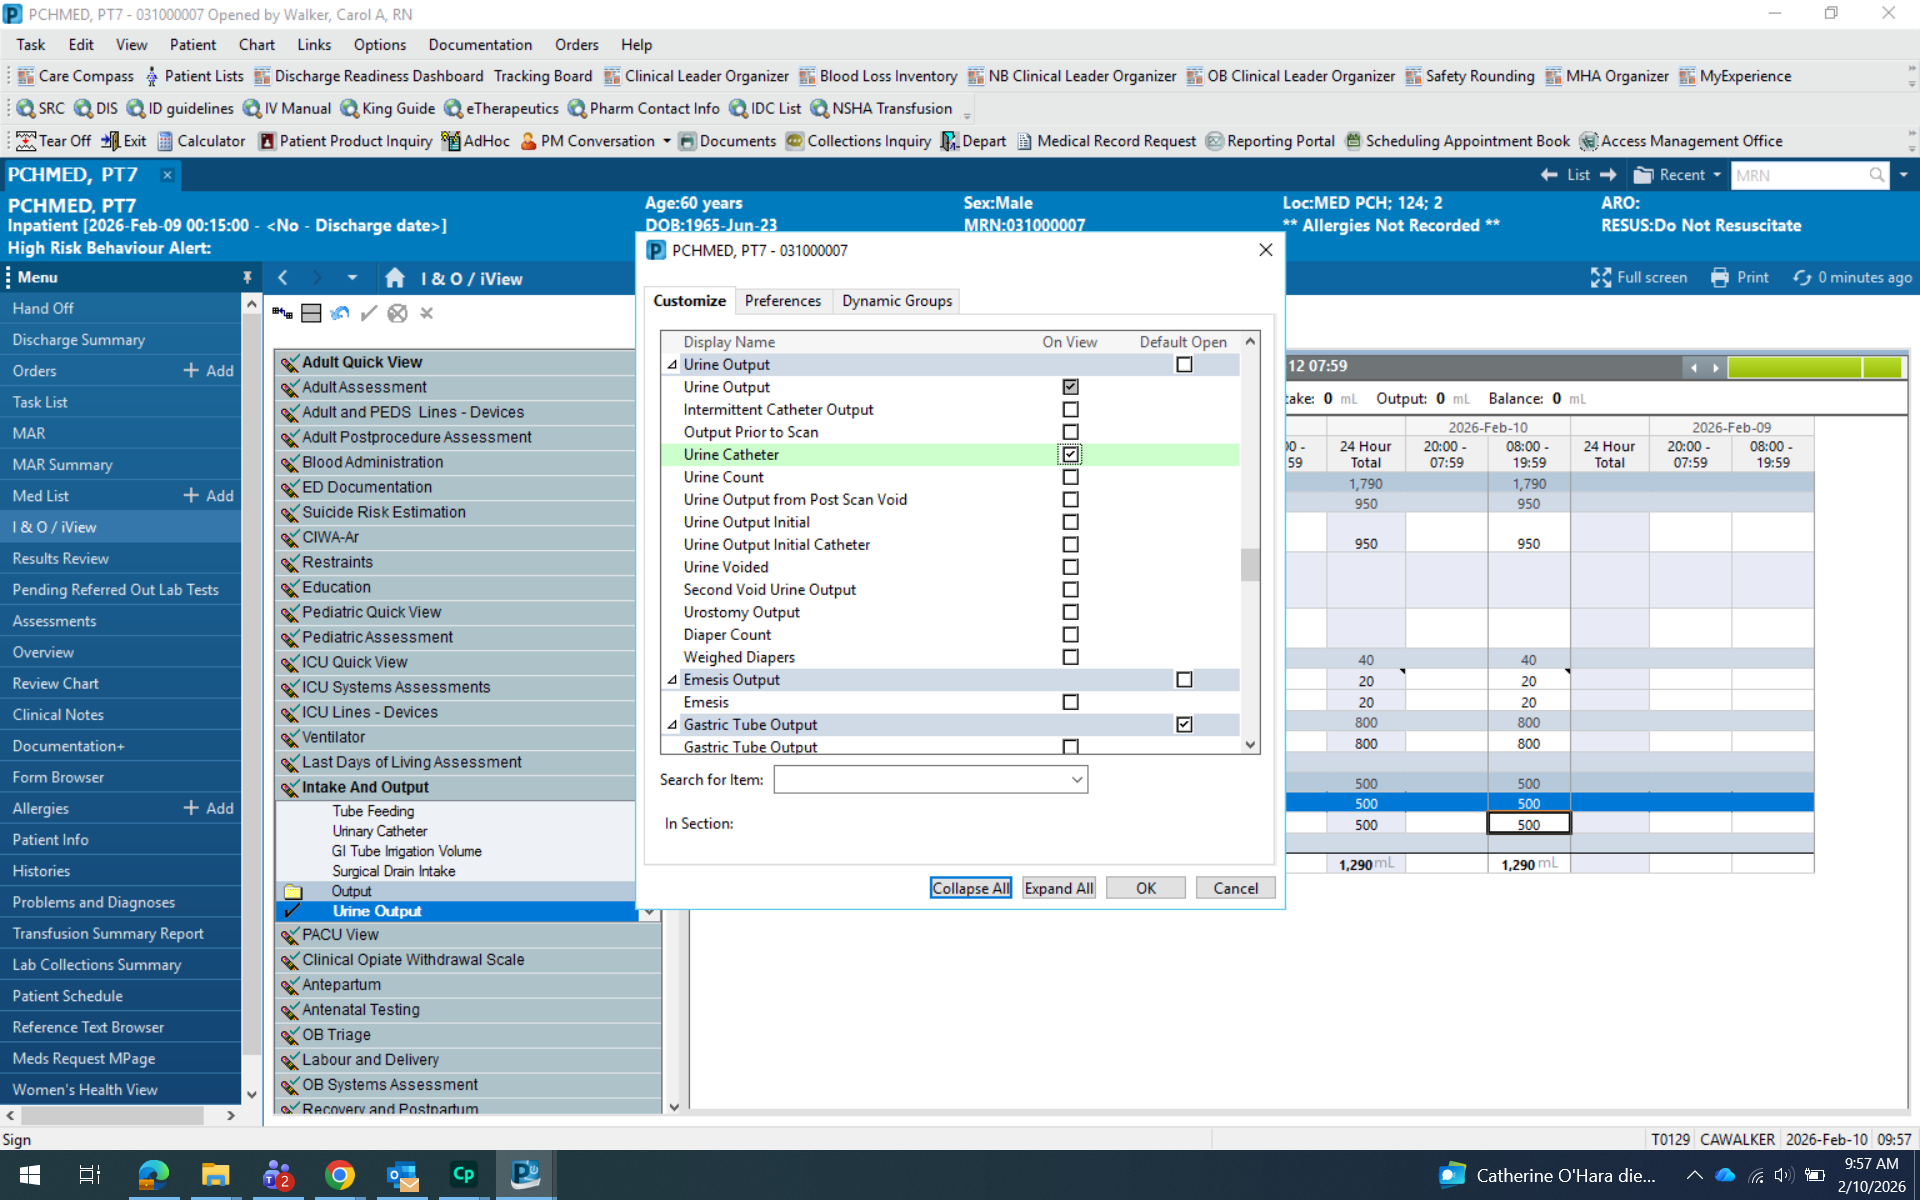Open AdHoc charting icon
This screenshot has width=1920, height=1200.
(451, 141)
